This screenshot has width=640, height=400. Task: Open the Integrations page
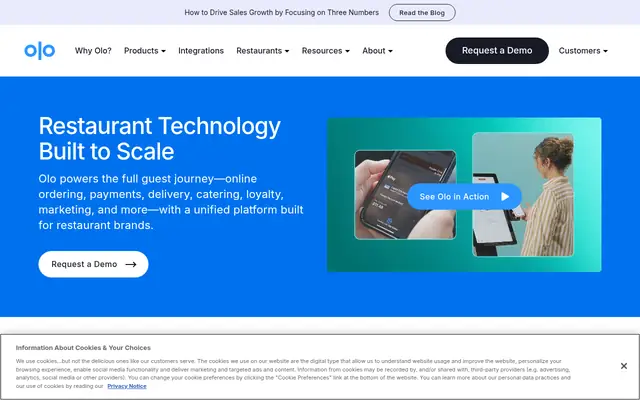click(201, 51)
